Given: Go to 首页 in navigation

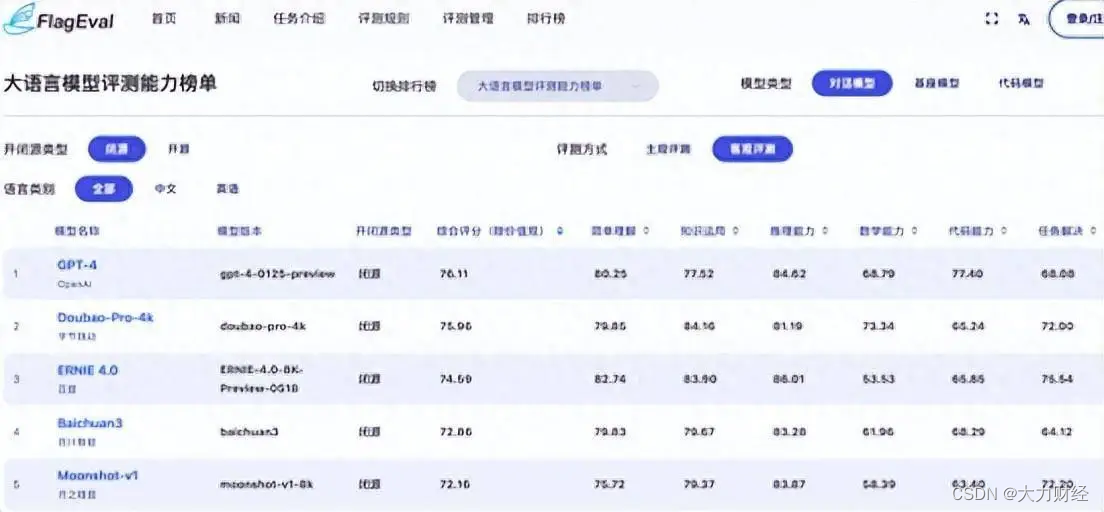Looking at the screenshot, I should click(163, 18).
